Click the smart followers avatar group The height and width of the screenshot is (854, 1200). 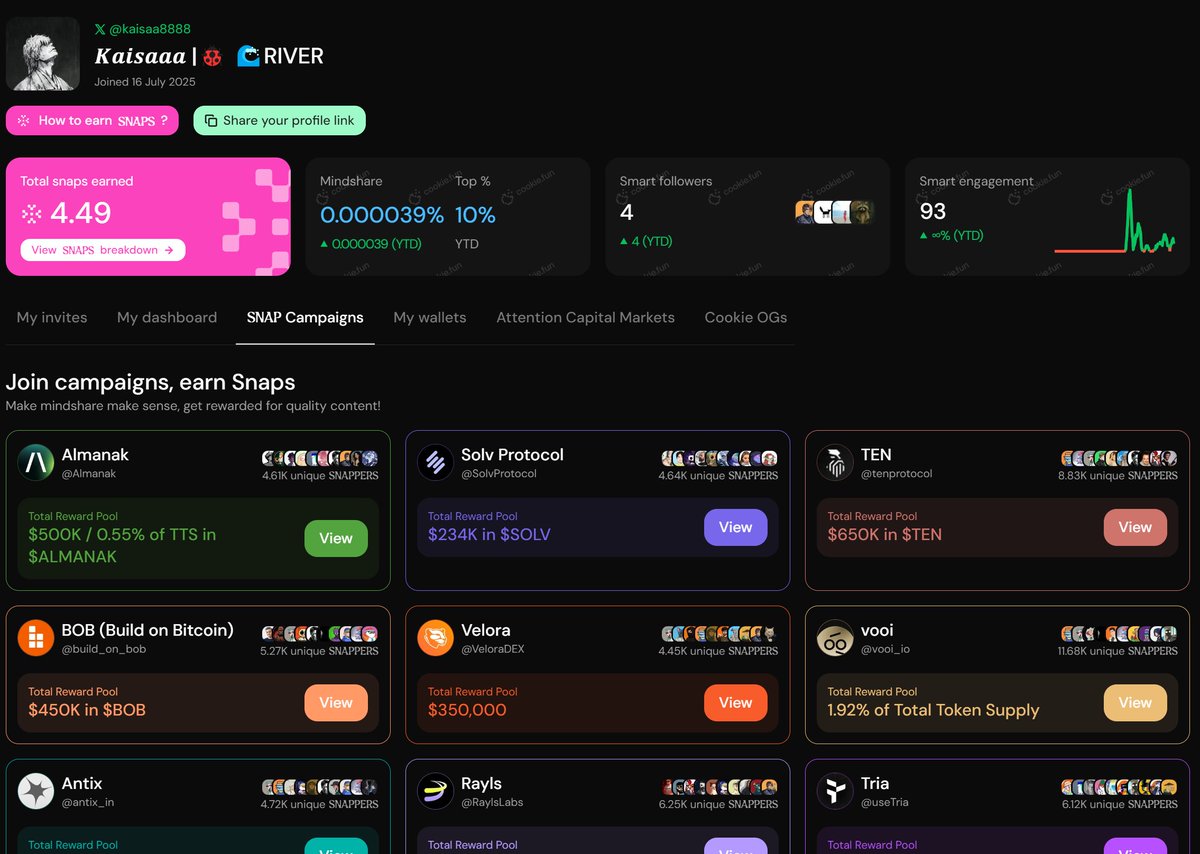(x=834, y=212)
